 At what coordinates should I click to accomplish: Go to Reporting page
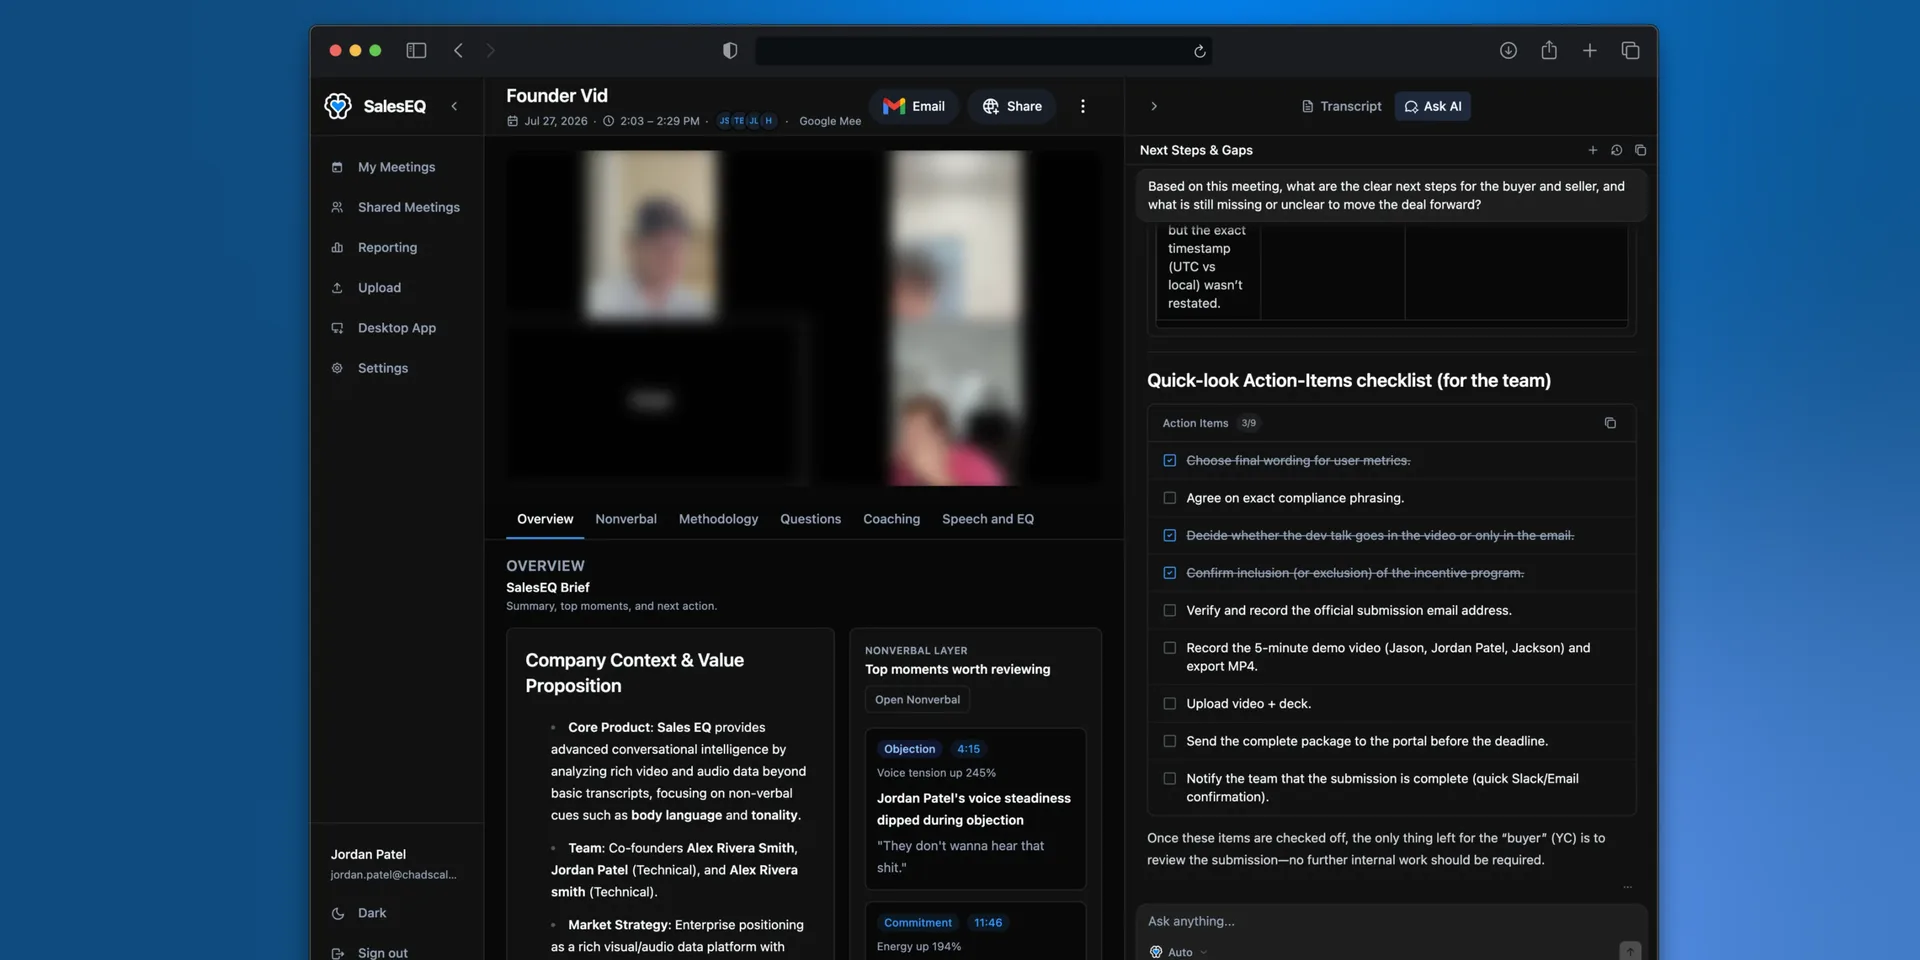pos(387,247)
